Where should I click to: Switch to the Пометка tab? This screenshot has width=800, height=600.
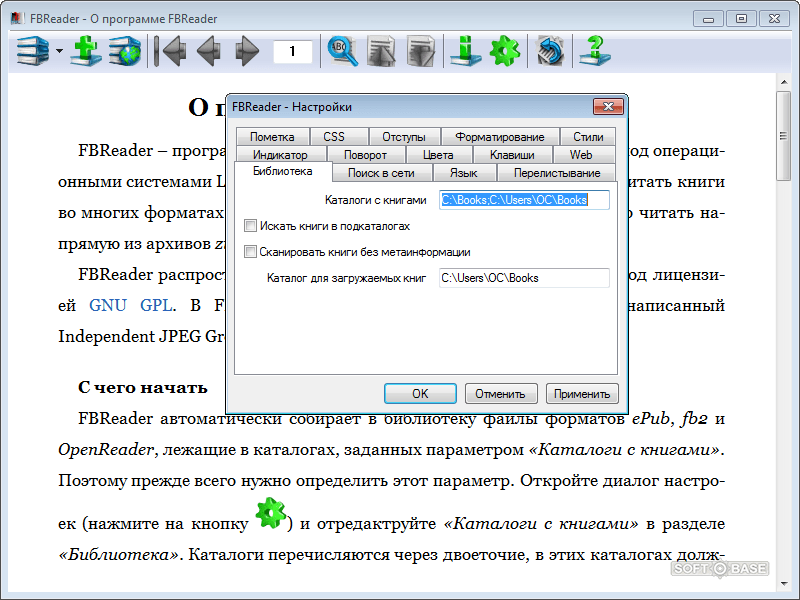tap(272, 137)
